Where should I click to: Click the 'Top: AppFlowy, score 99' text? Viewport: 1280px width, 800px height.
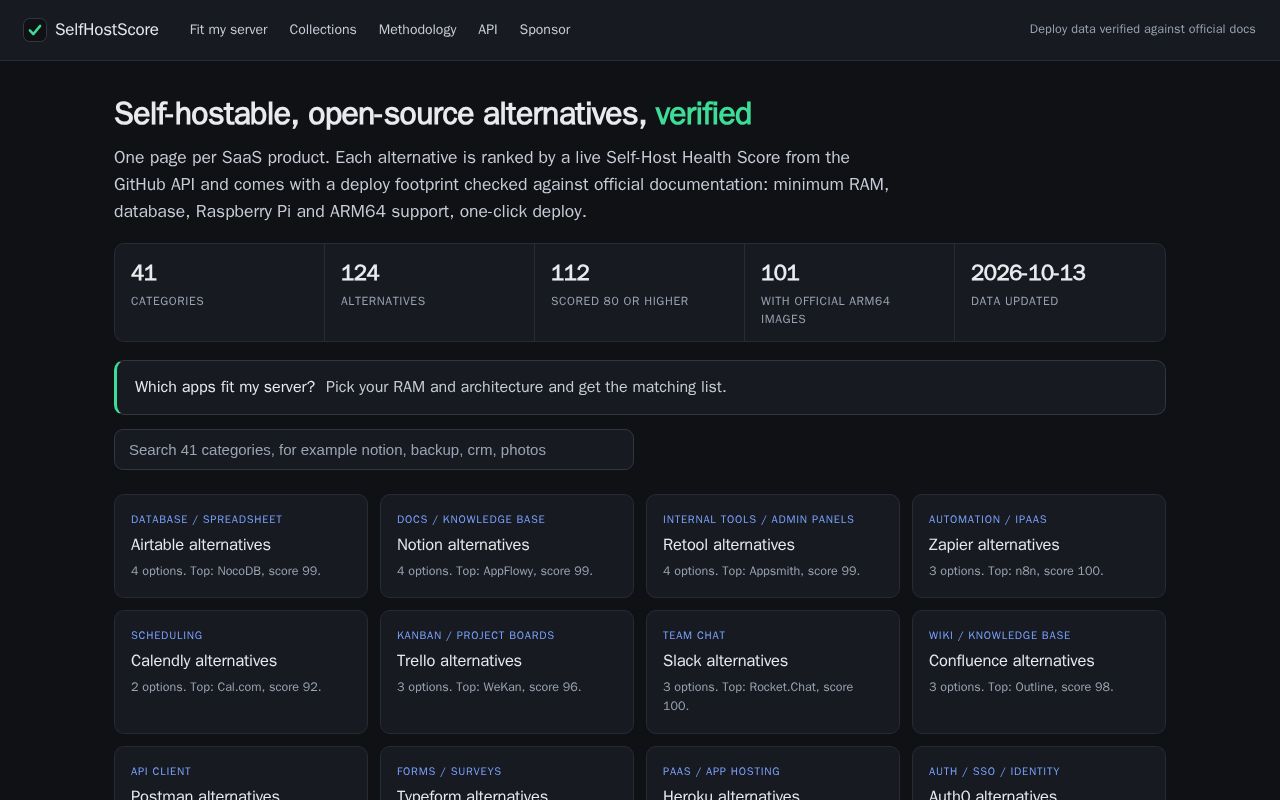tap(524, 571)
